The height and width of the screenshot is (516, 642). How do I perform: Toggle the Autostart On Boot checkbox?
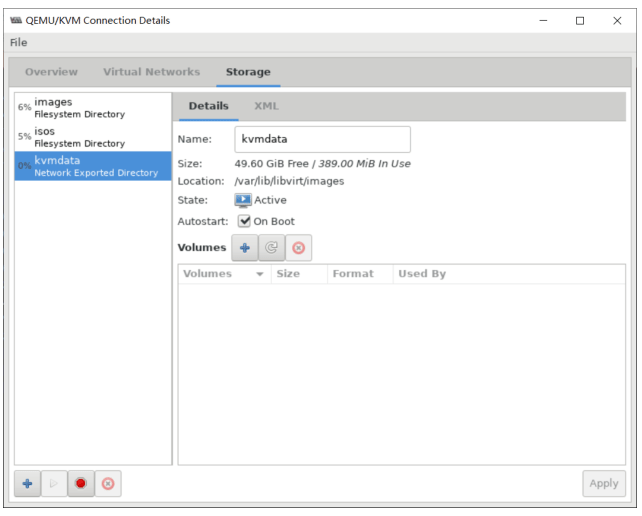244,221
